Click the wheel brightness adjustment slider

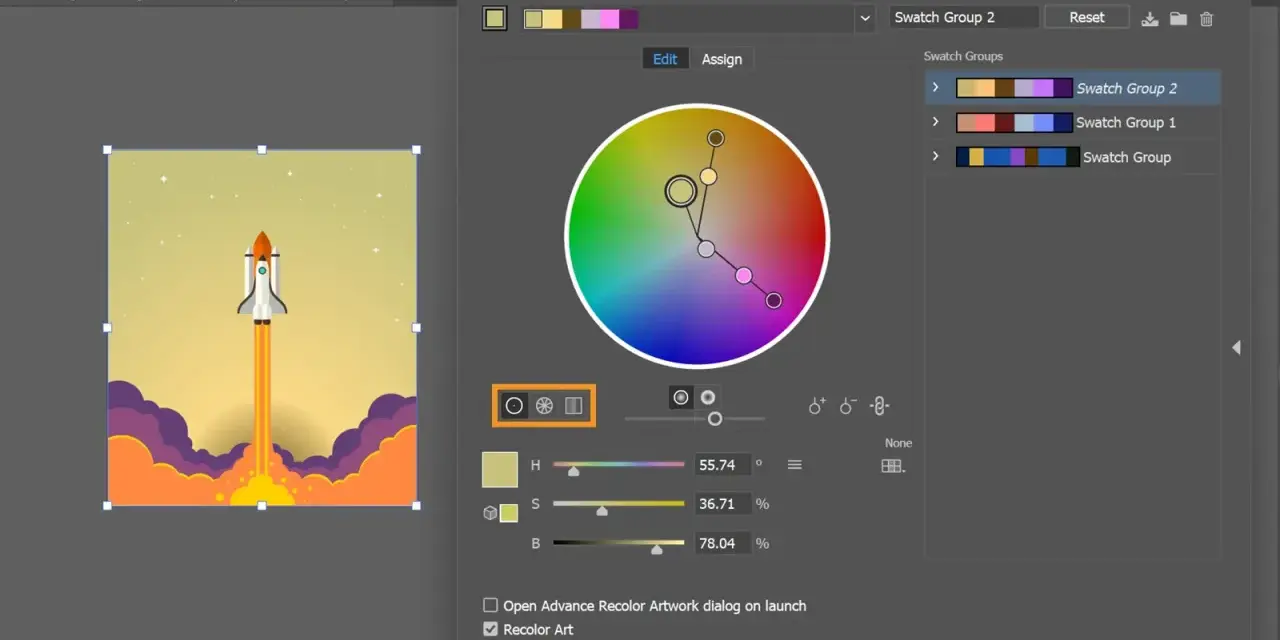(695, 419)
